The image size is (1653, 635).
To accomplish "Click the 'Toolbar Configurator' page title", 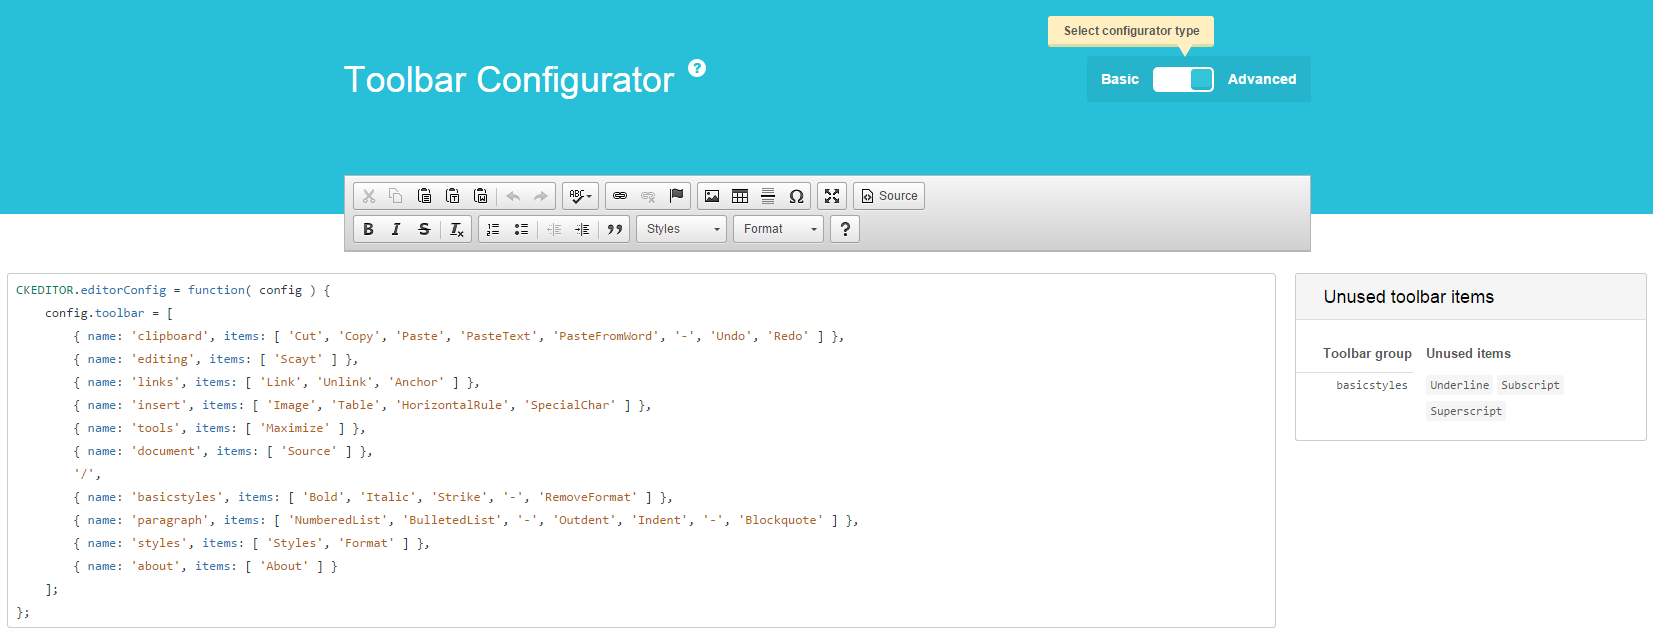I will click(x=509, y=79).
